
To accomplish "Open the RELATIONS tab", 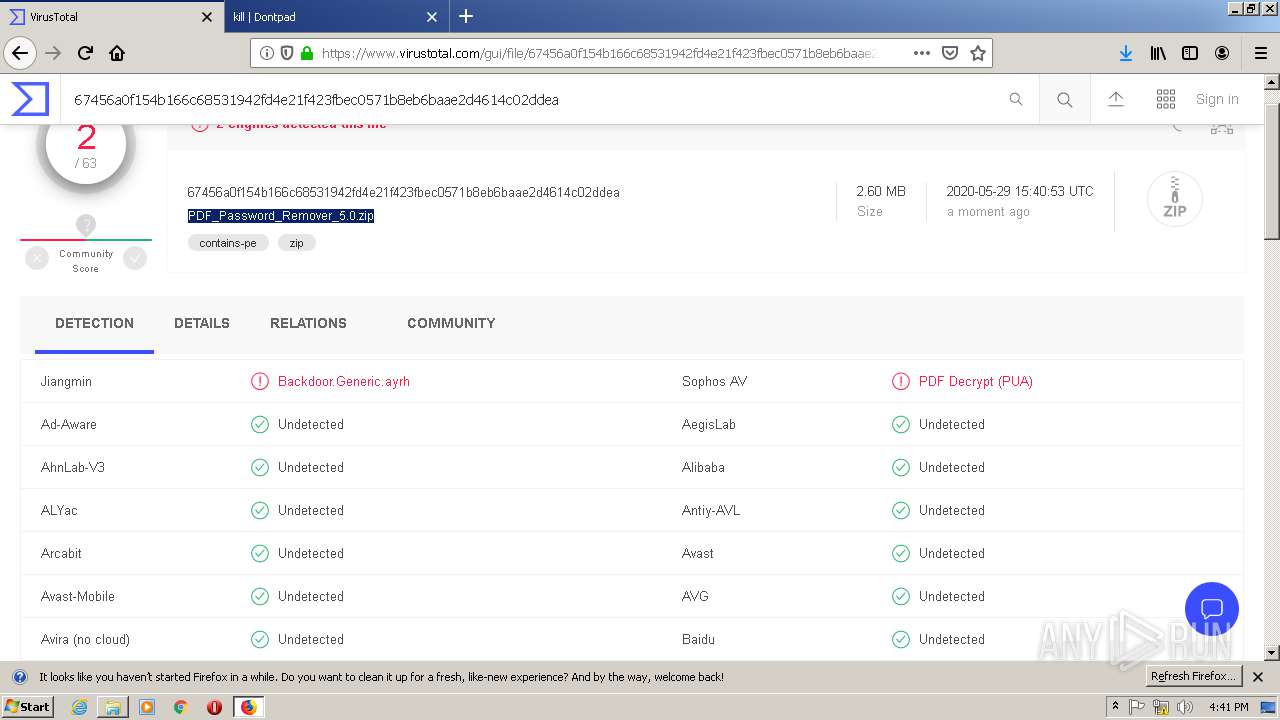I will pyautogui.click(x=308, y=323).
